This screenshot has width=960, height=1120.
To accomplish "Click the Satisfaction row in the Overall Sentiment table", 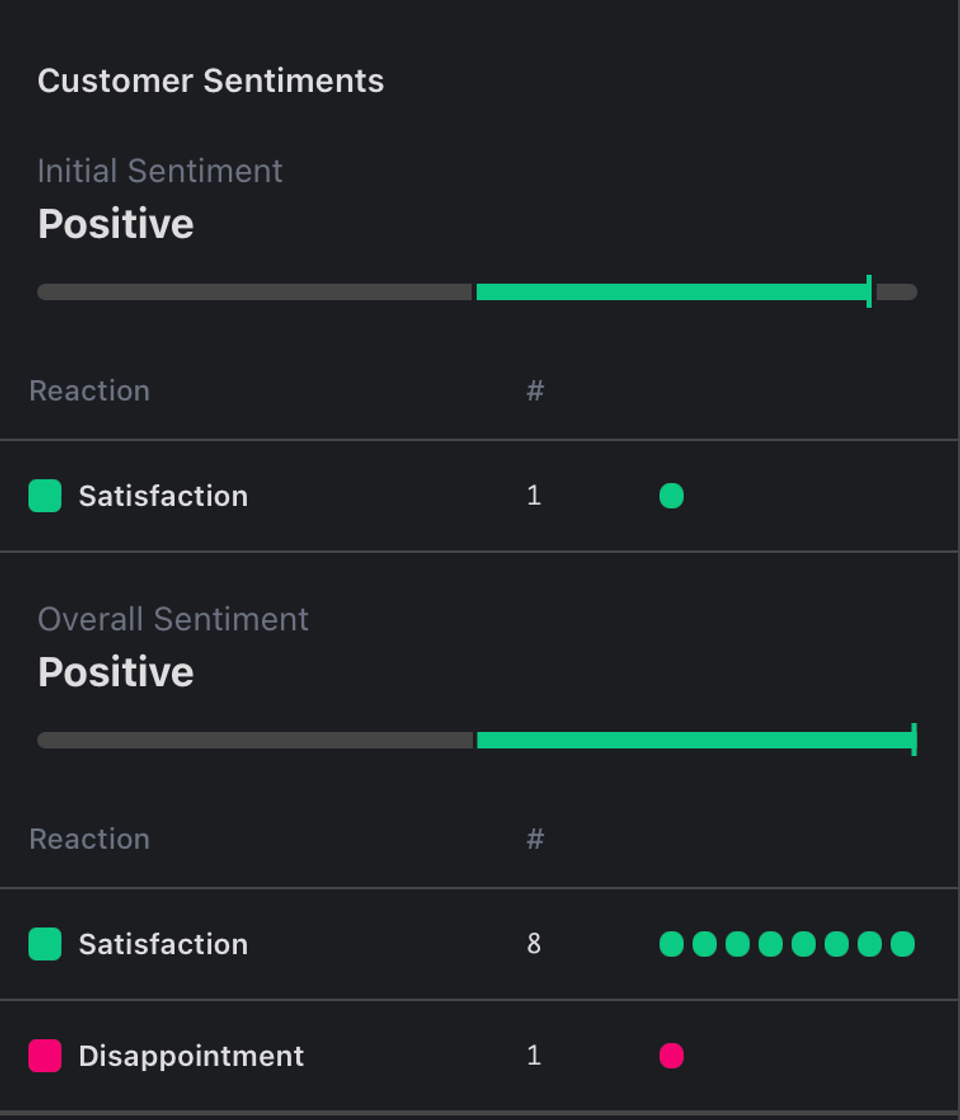I will click(164, 944).
